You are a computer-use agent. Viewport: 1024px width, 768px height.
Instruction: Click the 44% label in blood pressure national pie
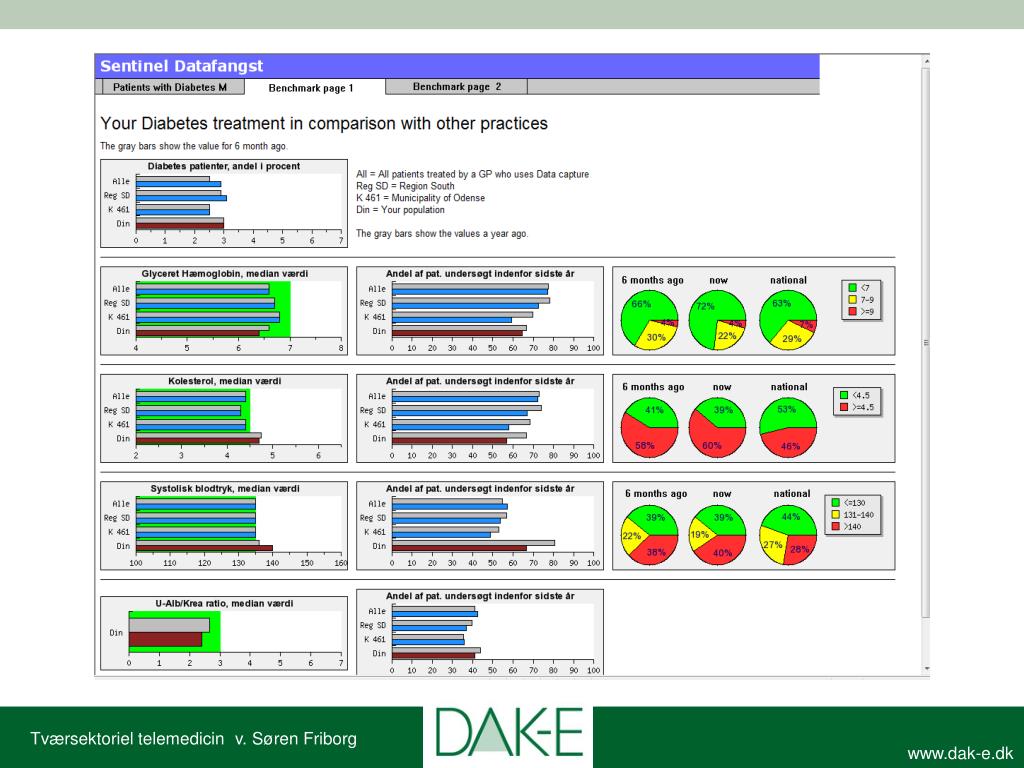coord(790,517)
